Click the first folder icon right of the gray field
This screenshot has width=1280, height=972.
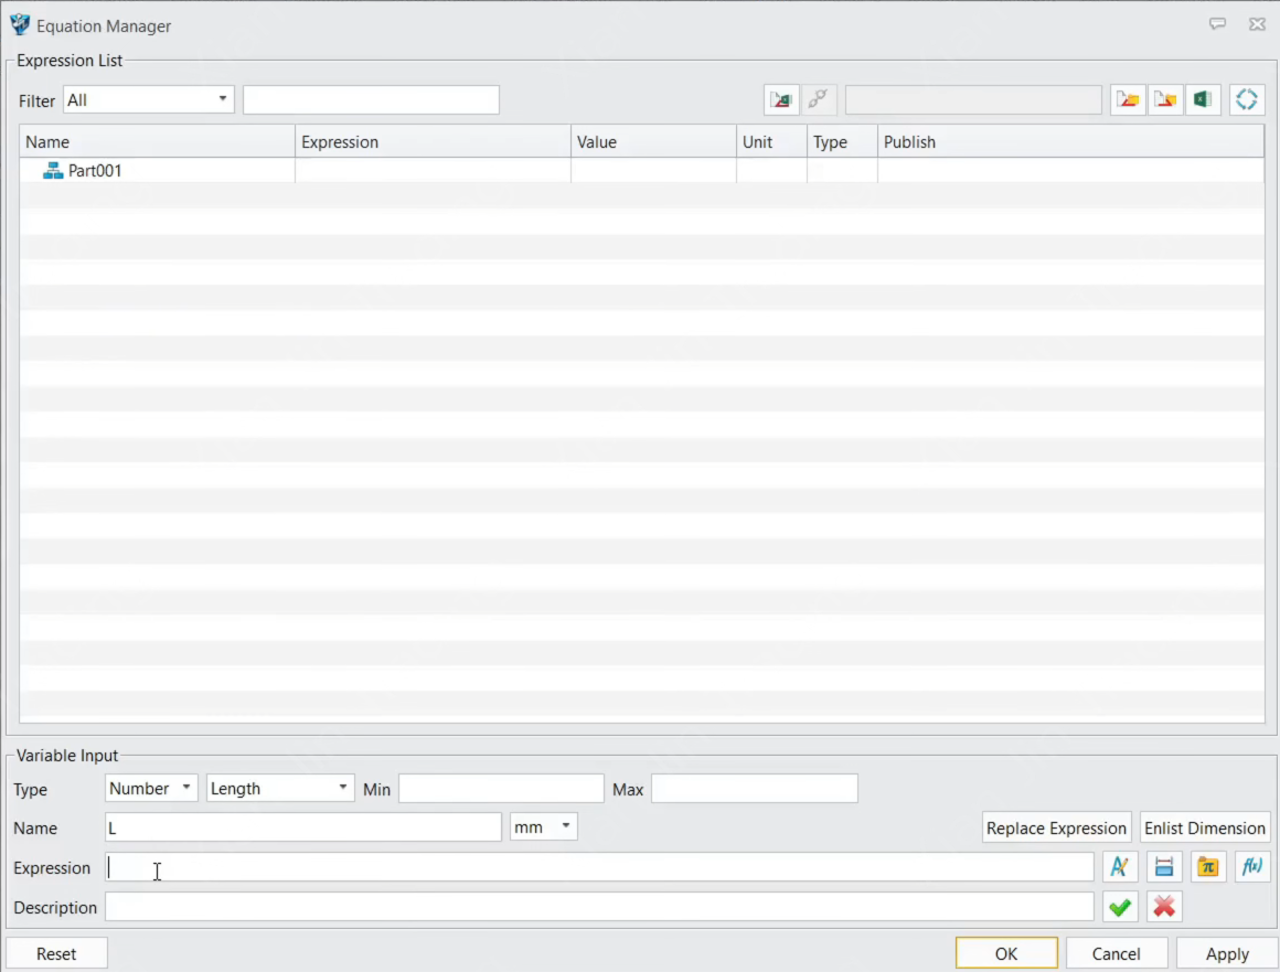click(x=1128, y=100)
